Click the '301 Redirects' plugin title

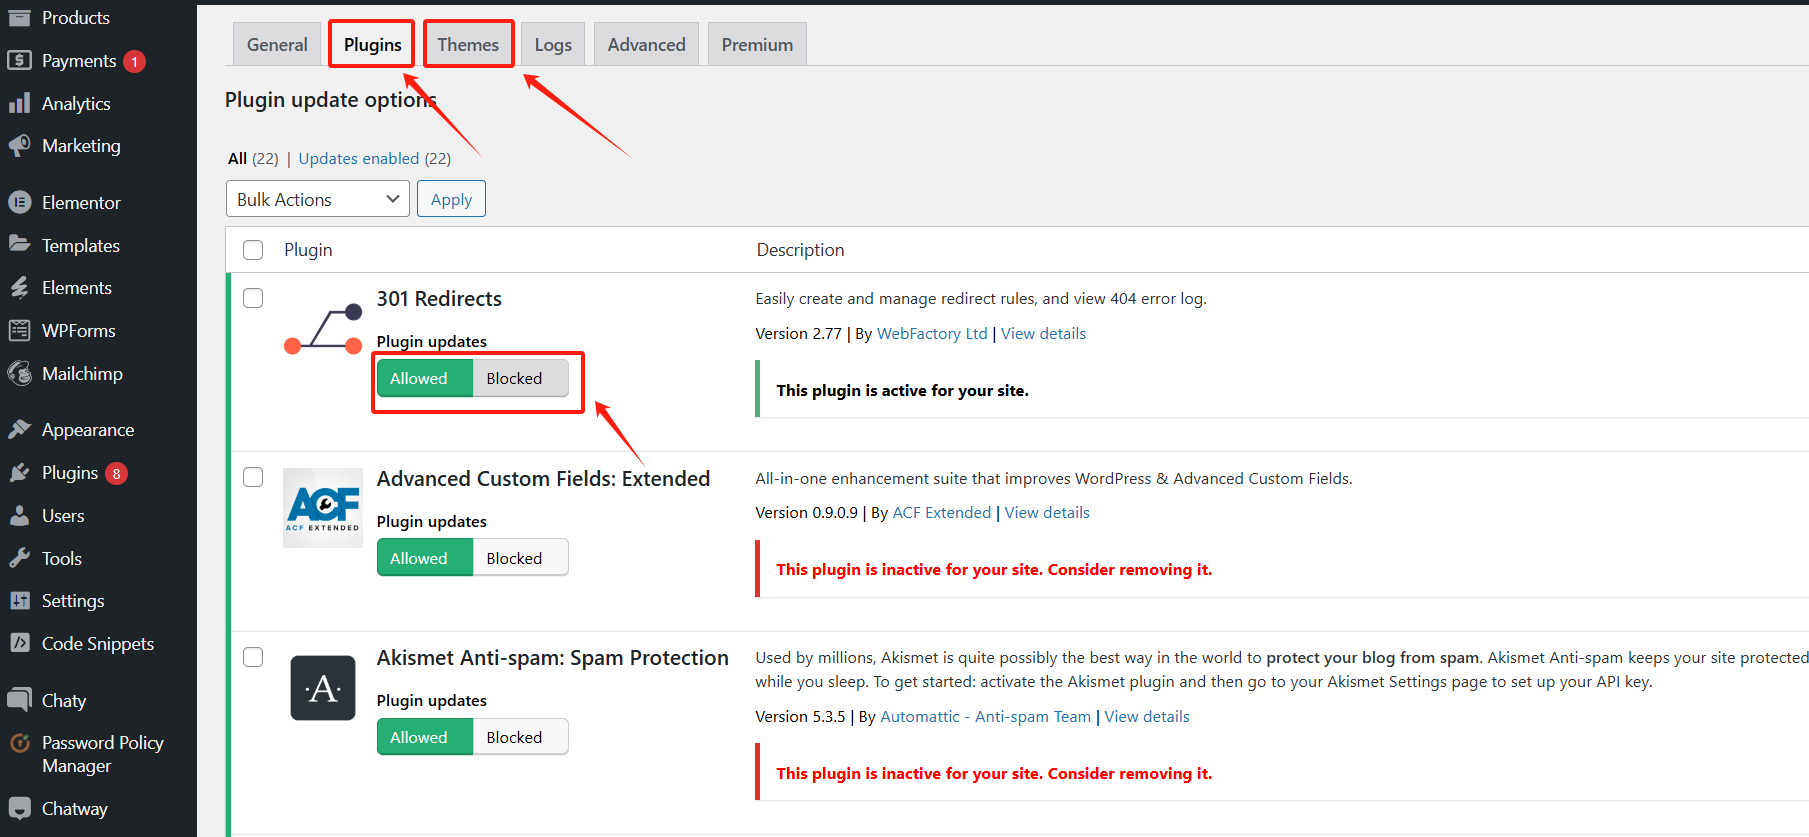(439, 299)
